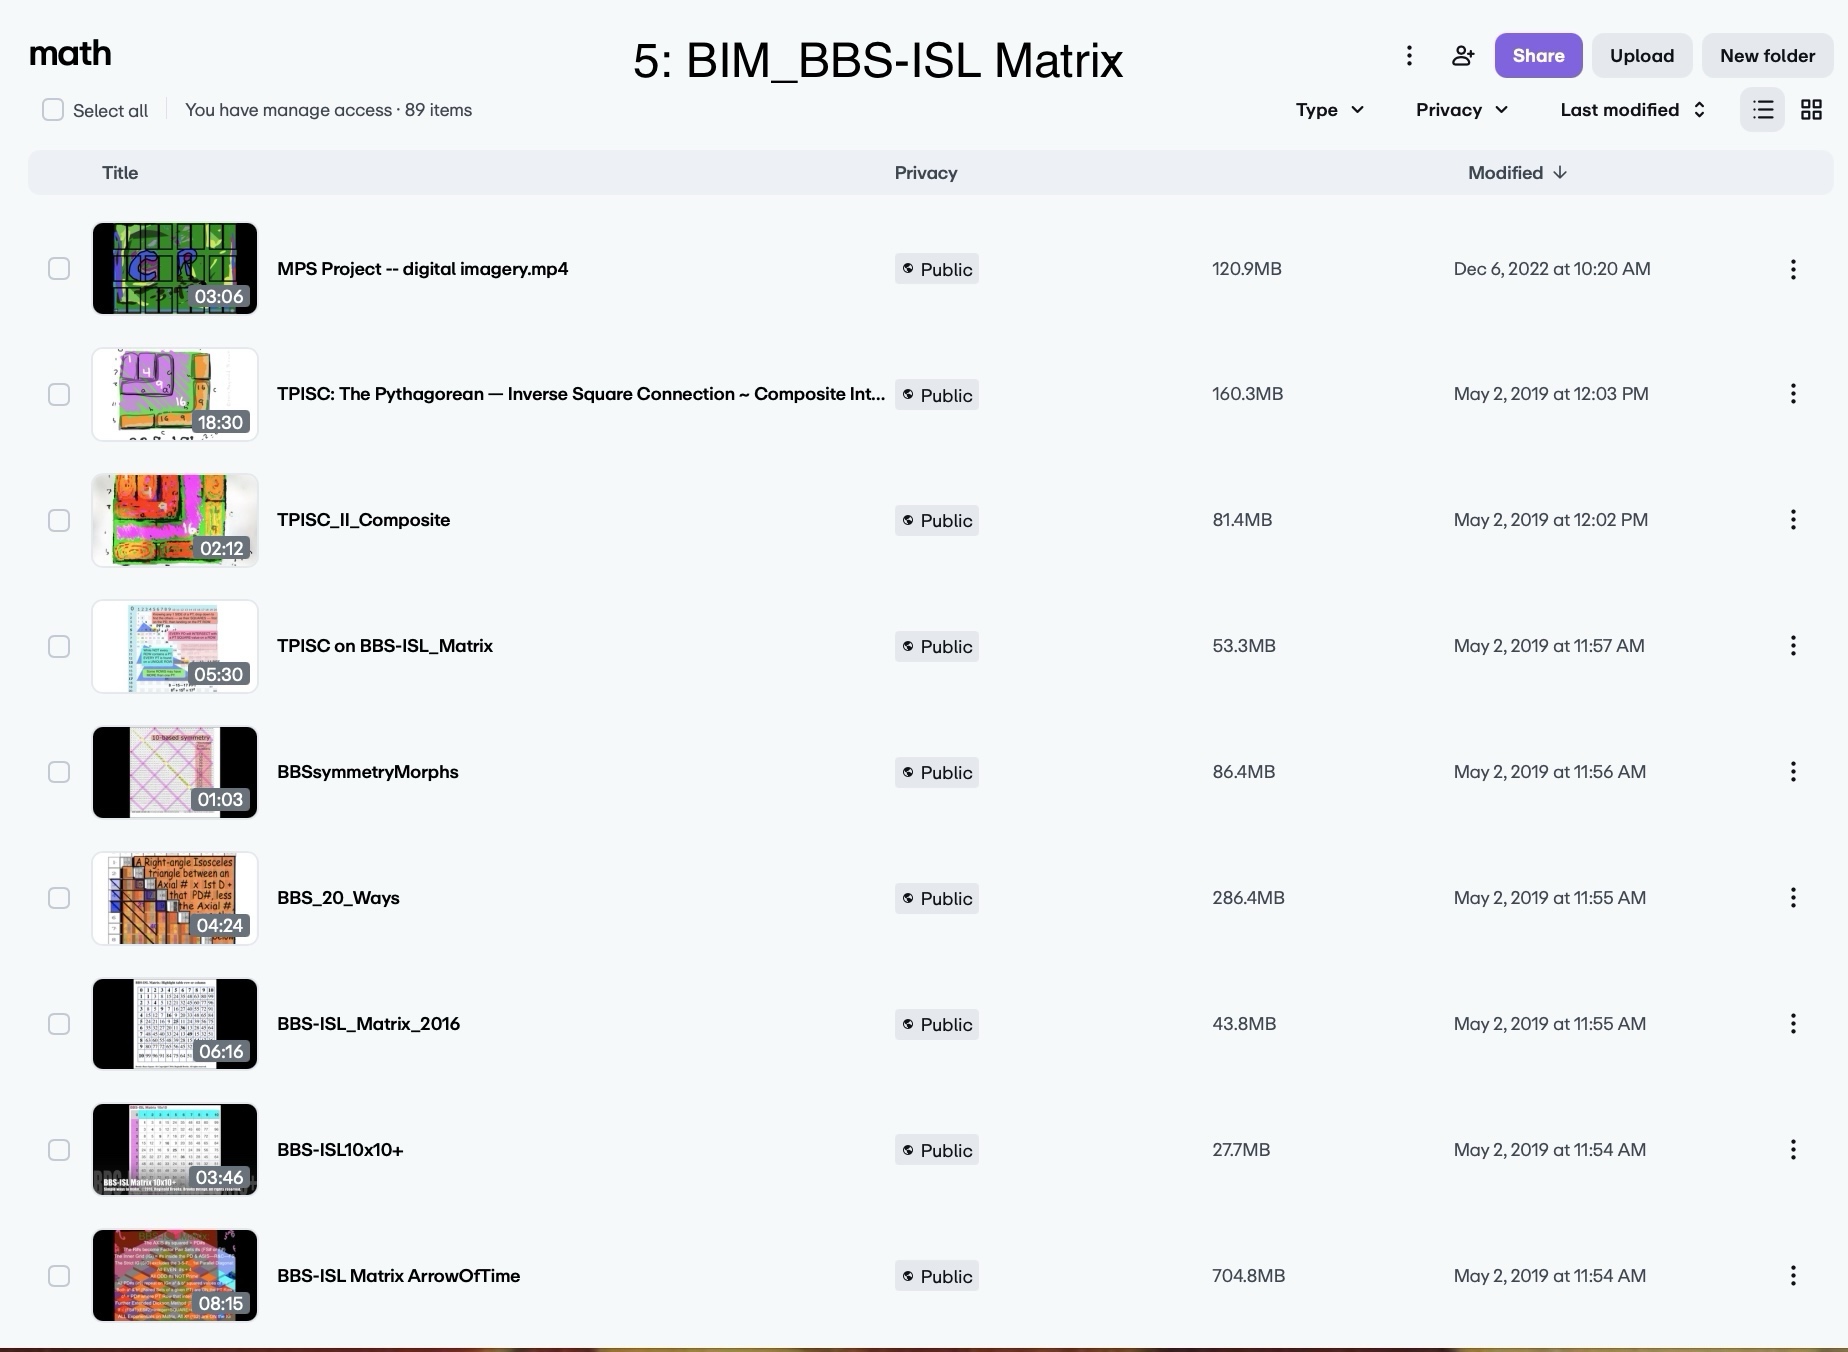Image resolution: width=1848 pixels, height=1352 pixels.
Task: Click the Upload button
Action: tap(1642, 56)
